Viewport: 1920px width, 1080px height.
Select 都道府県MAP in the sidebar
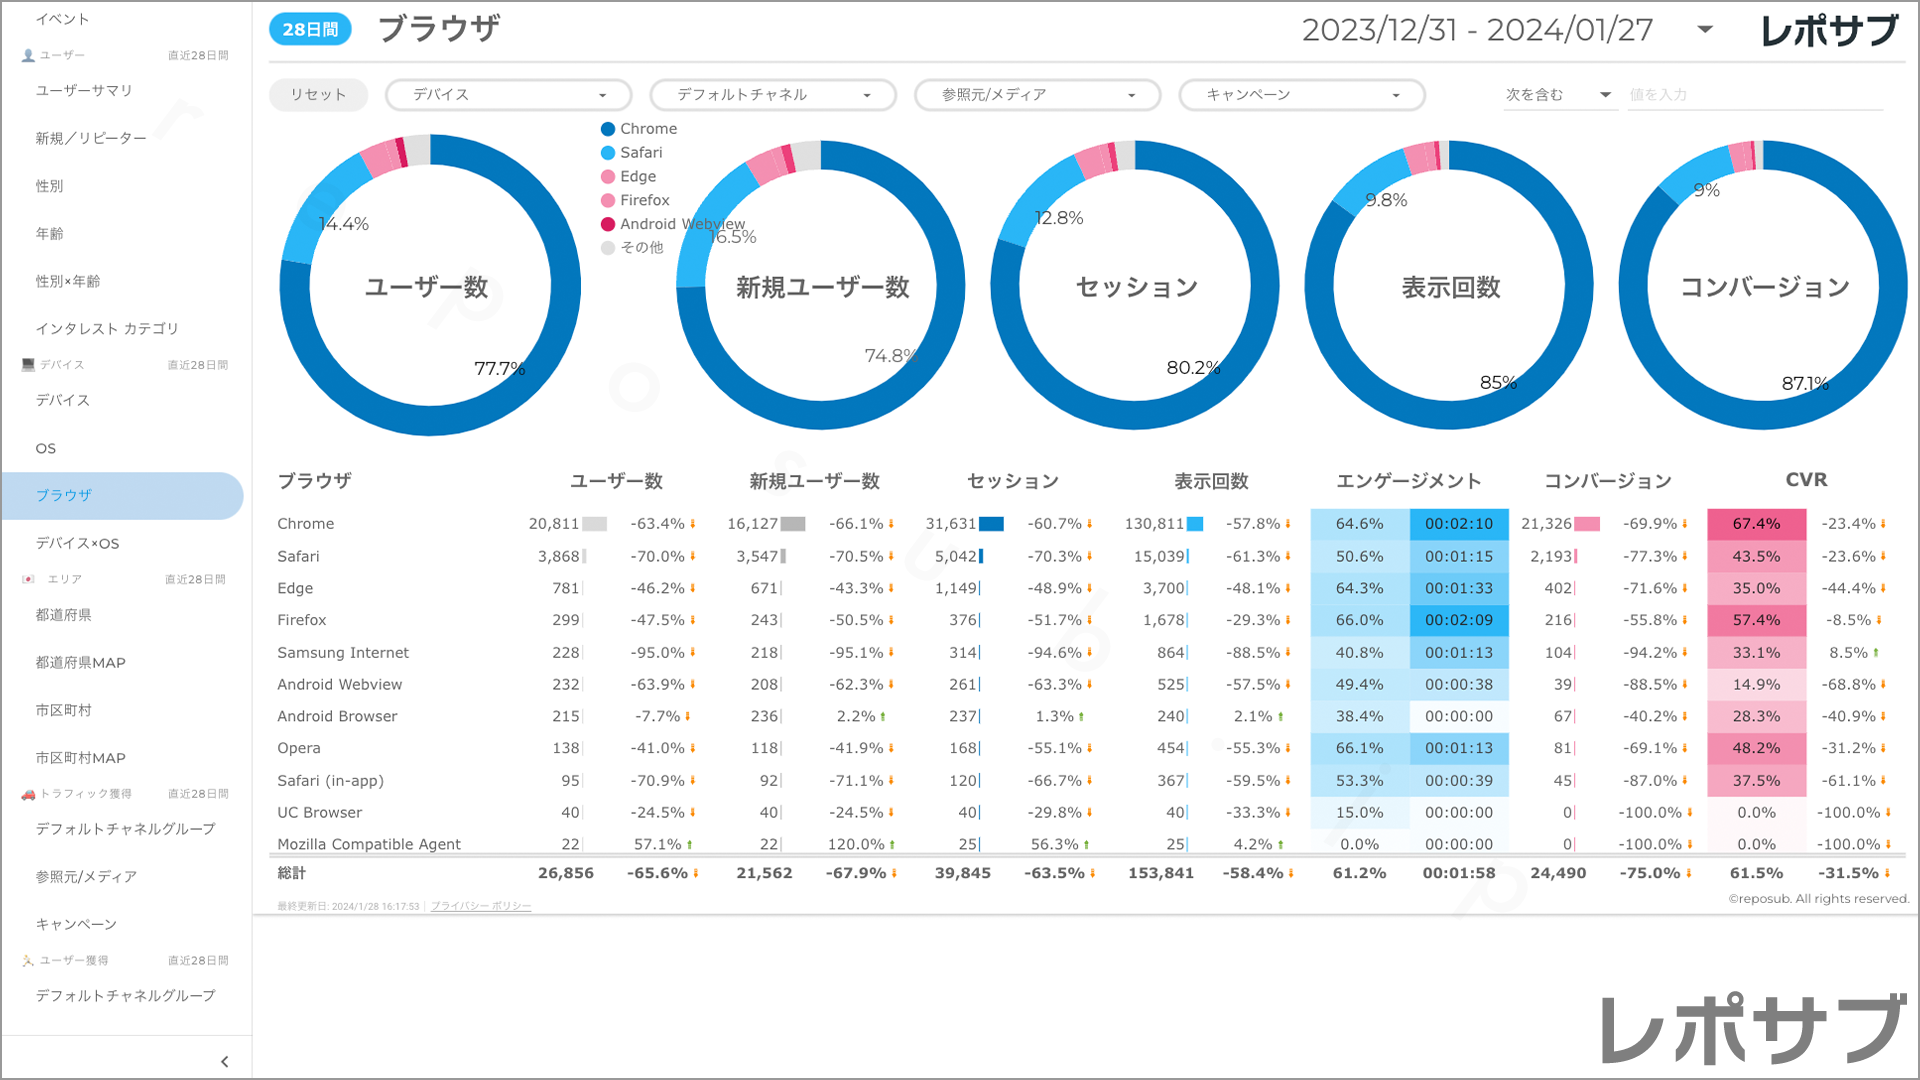80,663
